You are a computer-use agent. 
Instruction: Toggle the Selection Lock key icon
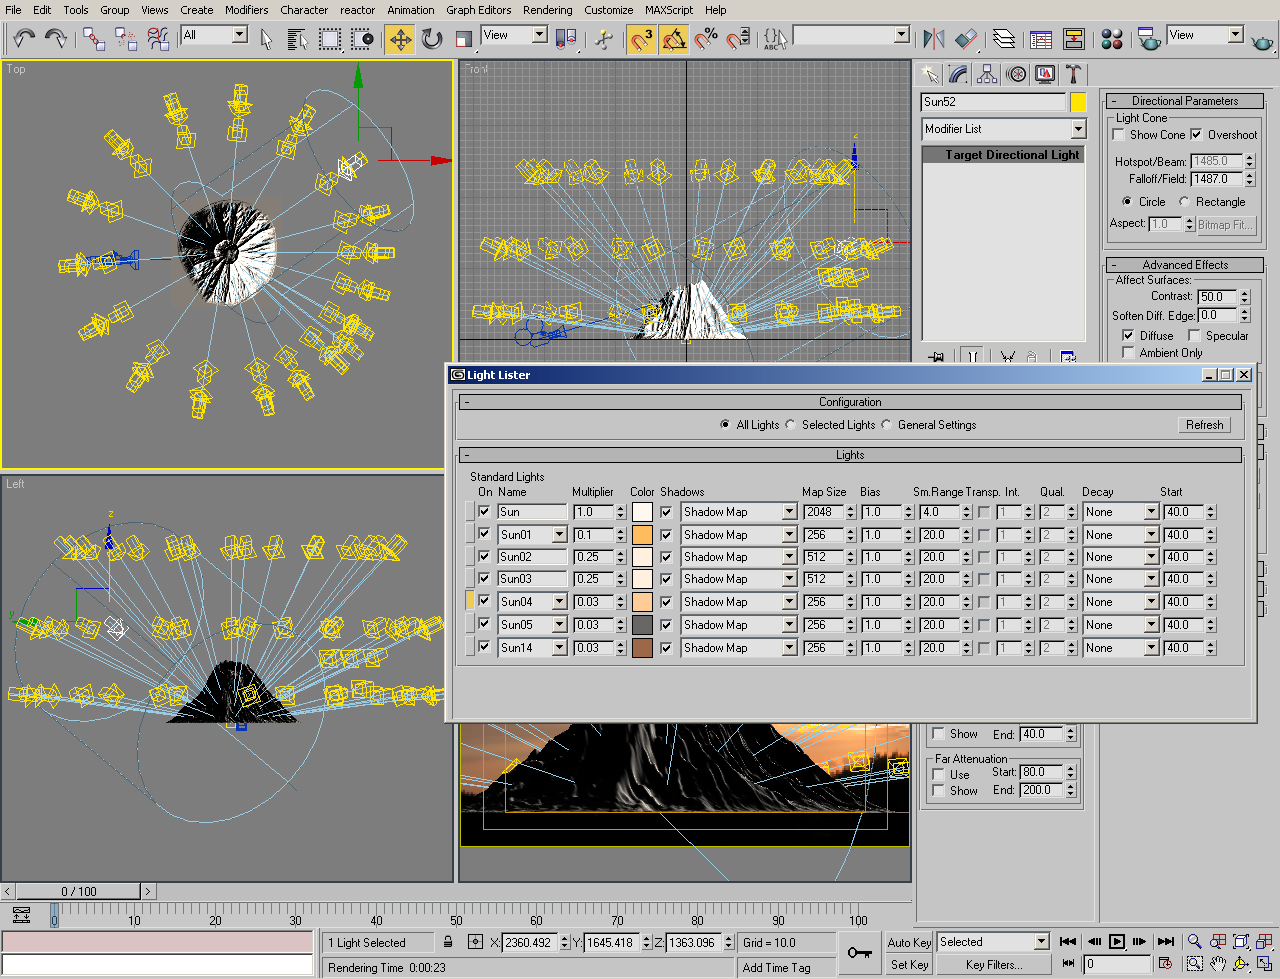click(x=448, y=942)
